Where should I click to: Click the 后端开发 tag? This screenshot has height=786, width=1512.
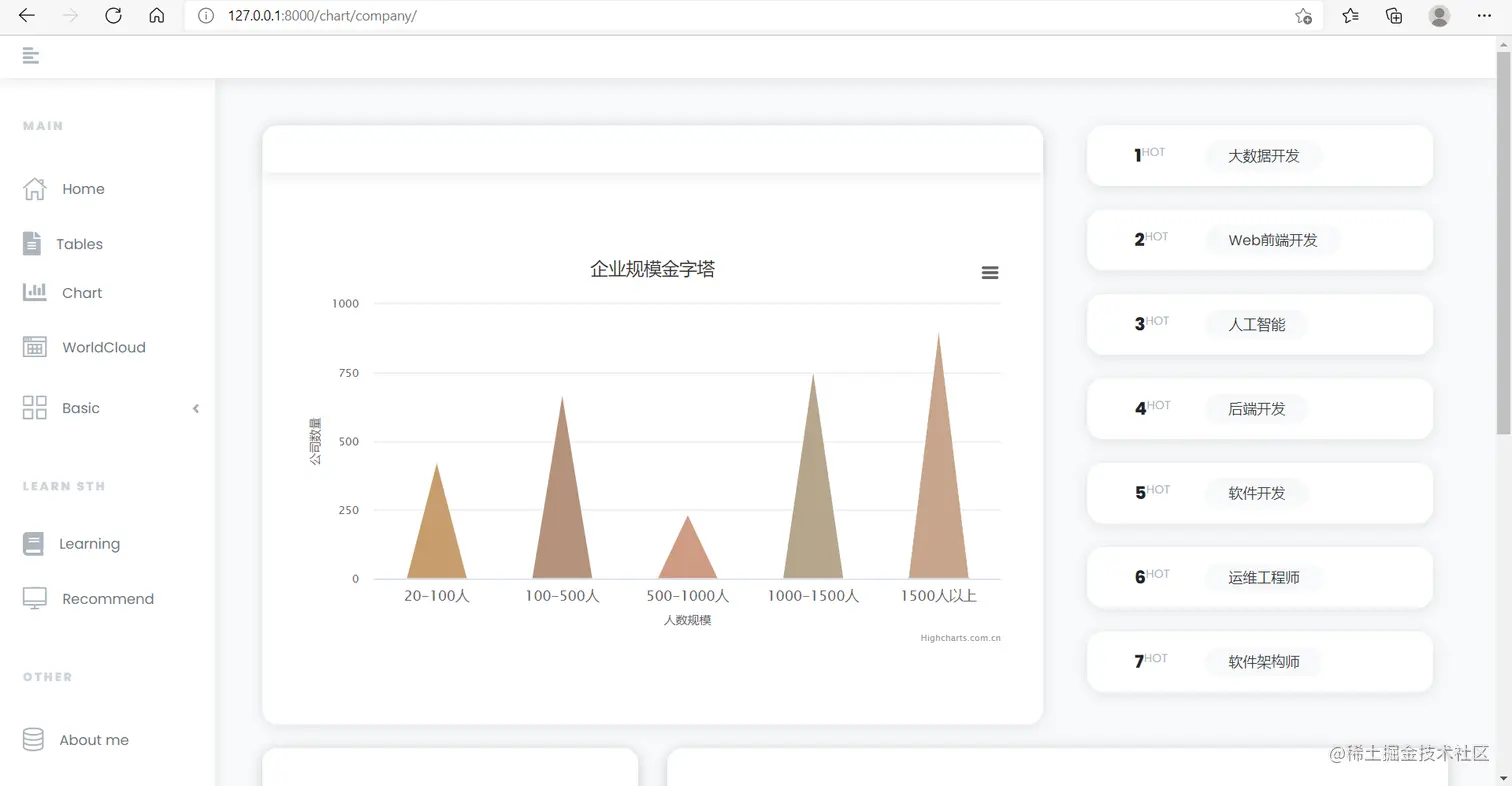1257,408
